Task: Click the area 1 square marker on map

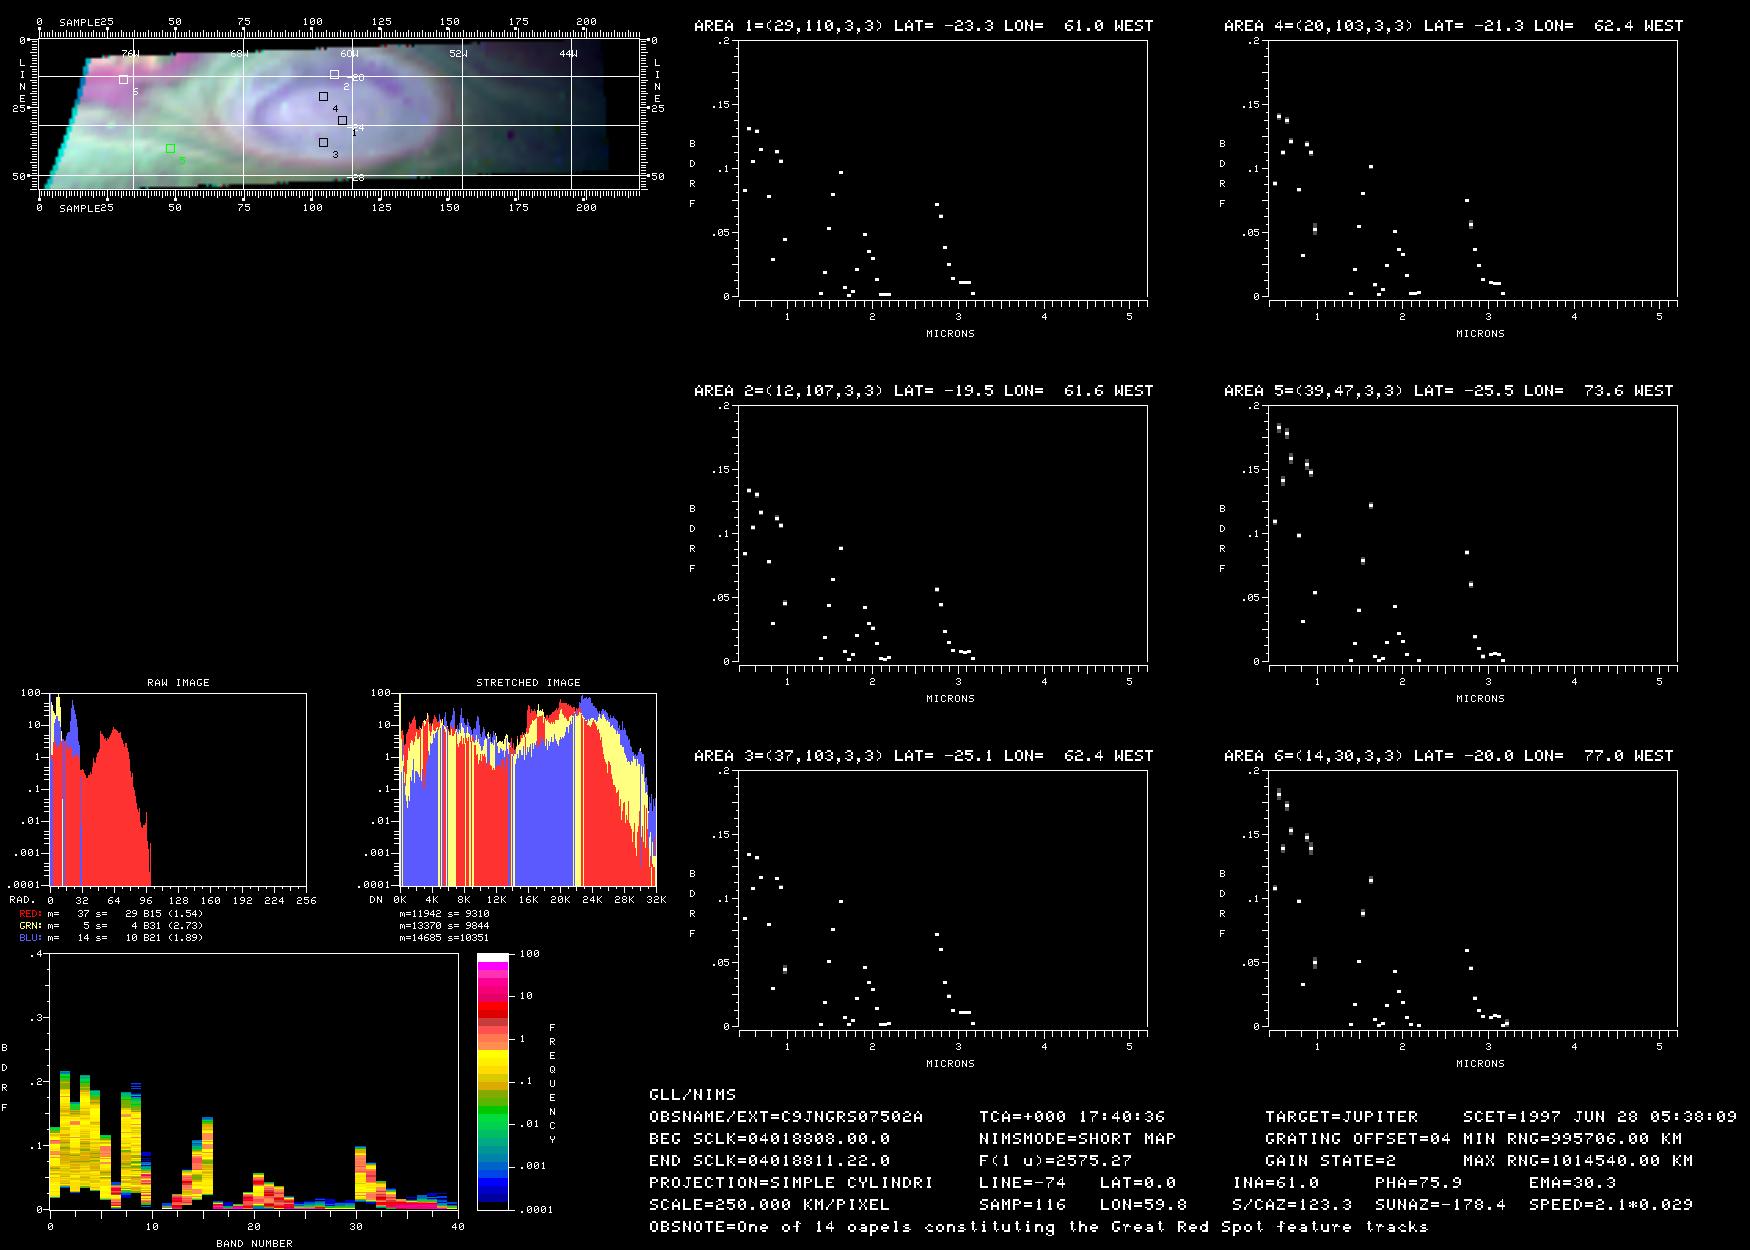Action: click(x=342, y=121)
